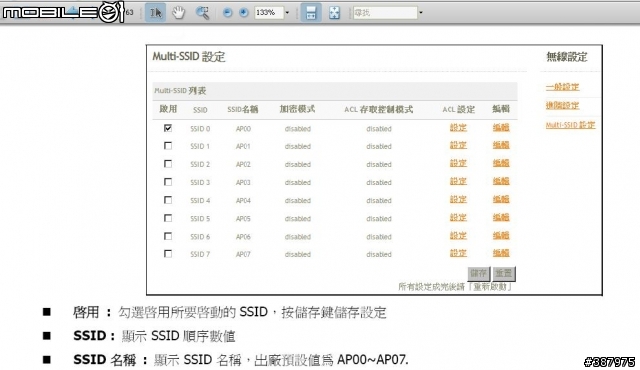This screenshot has height=370, width=640.
Task: Click the ACL 存取控制模式 column header
Action: pos(378,109)
